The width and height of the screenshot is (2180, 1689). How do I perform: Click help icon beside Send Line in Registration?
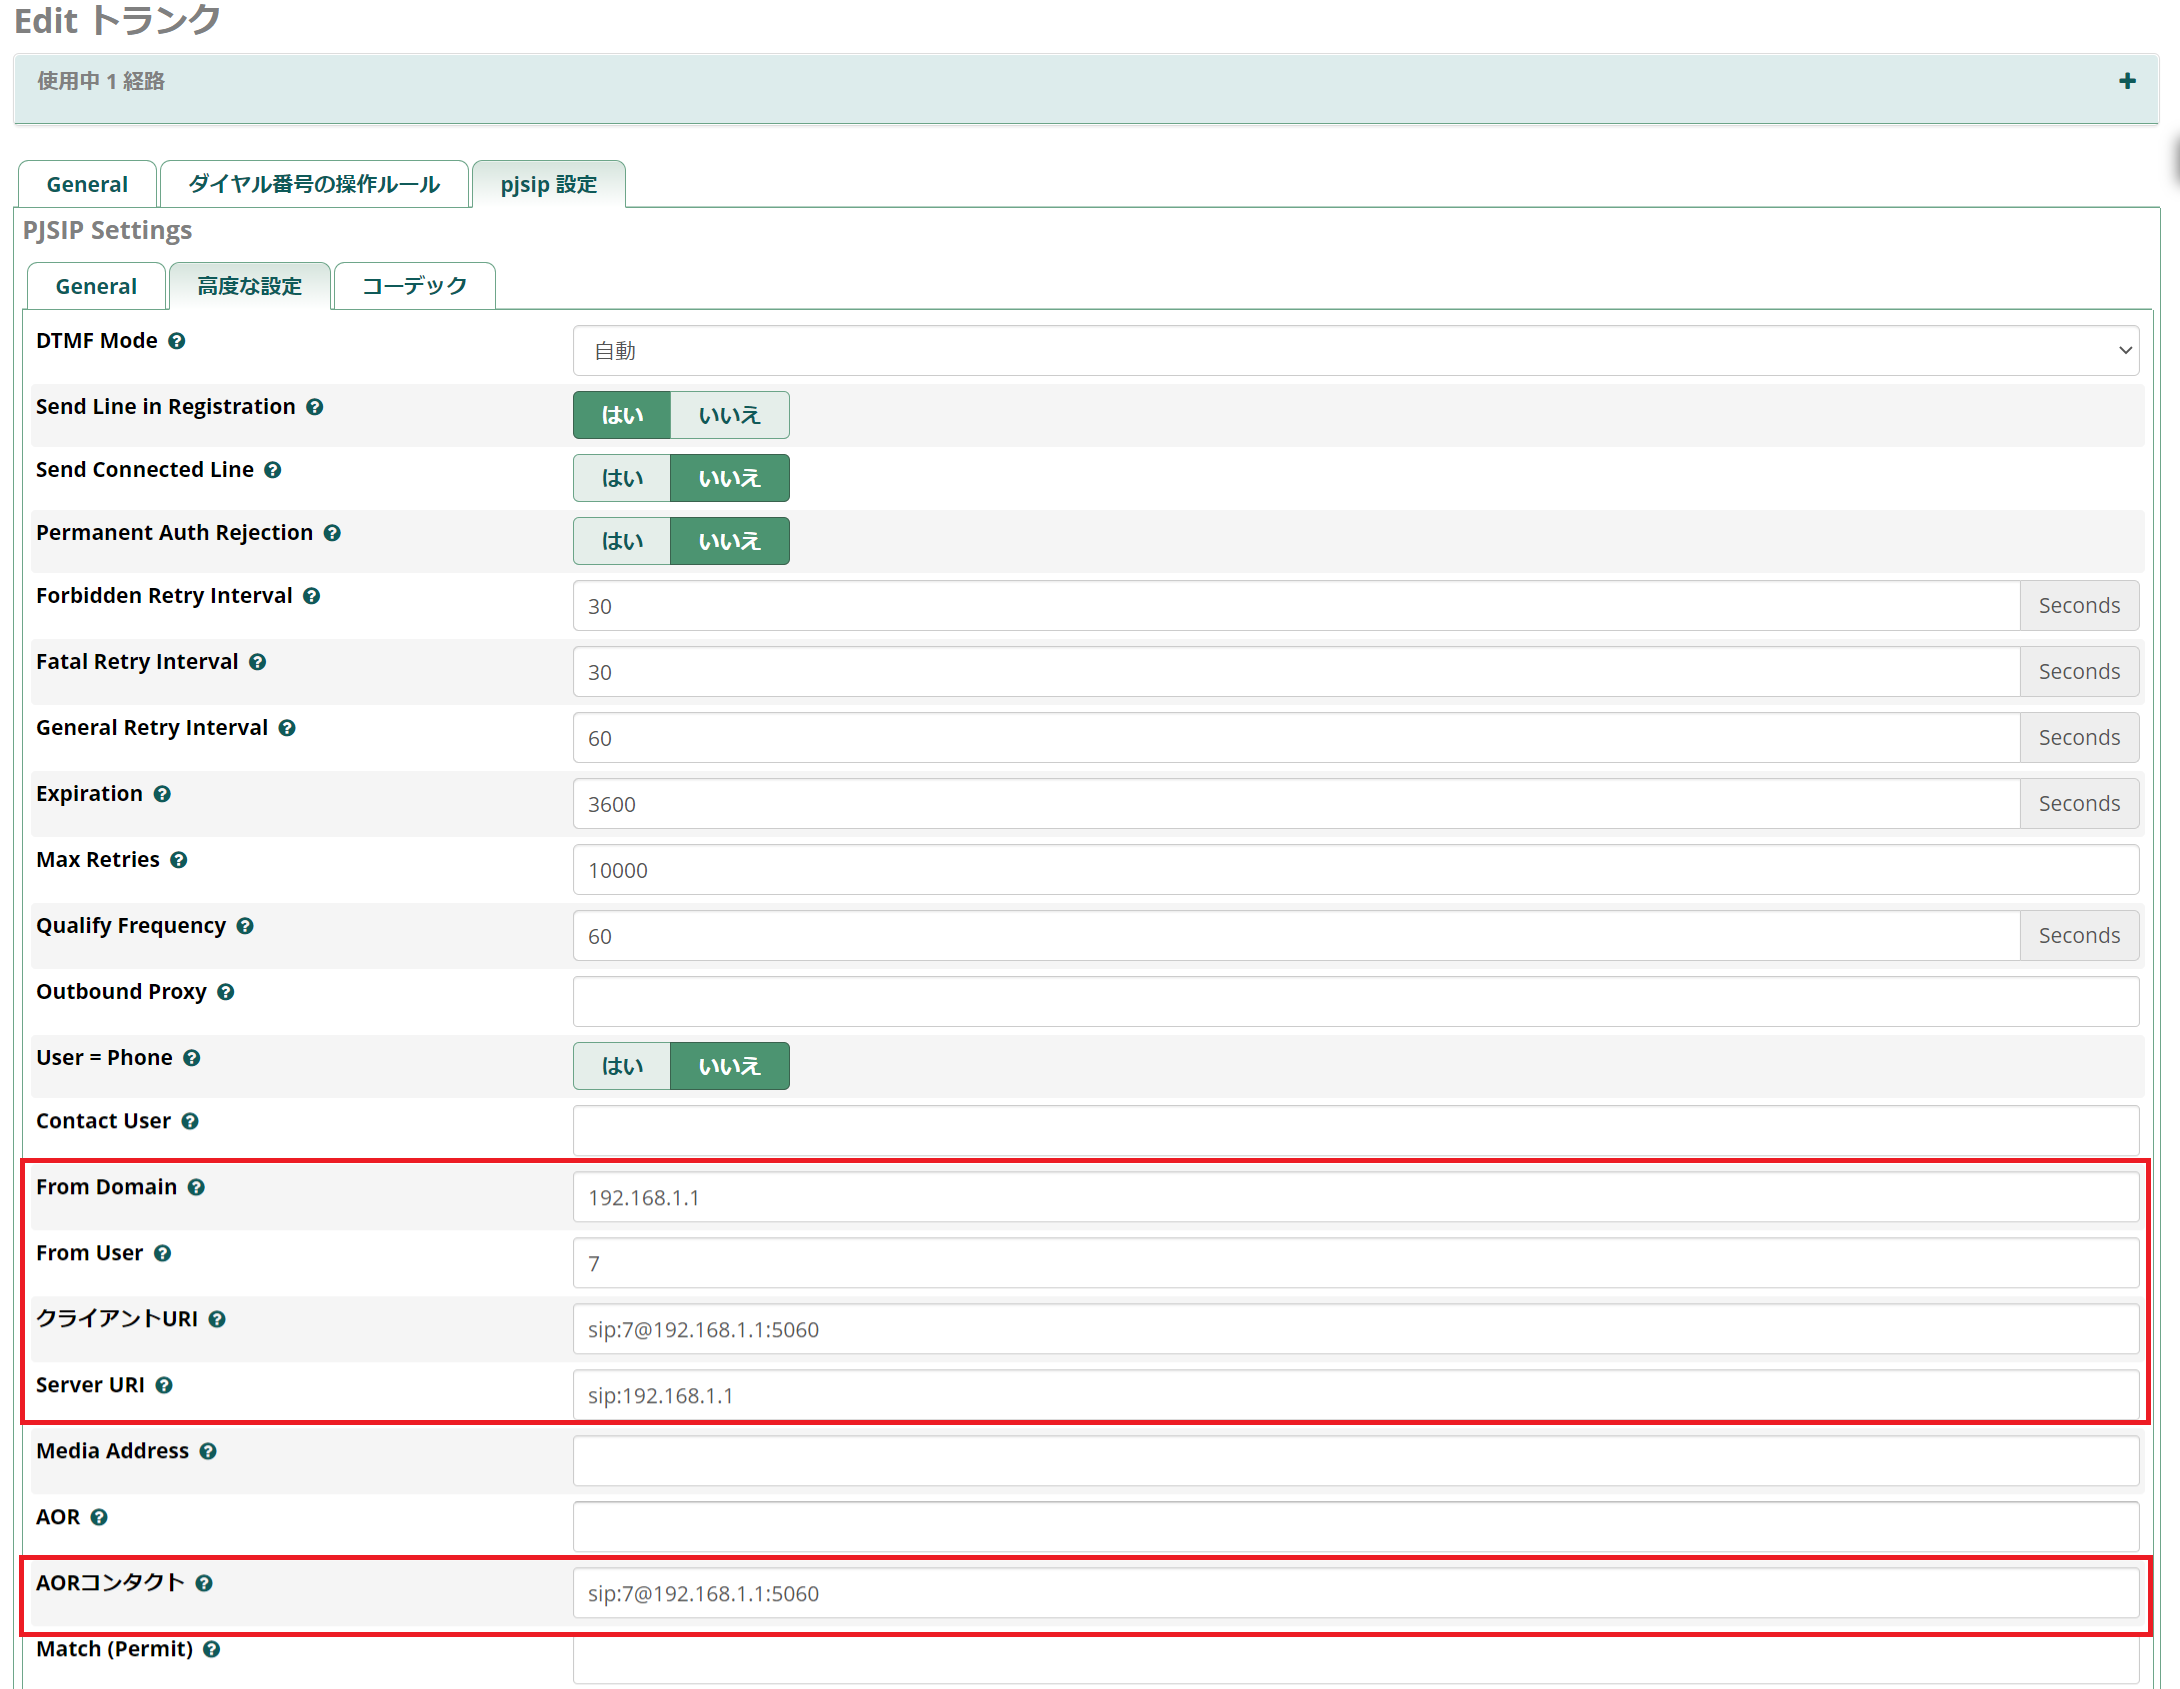pos(315,407)
